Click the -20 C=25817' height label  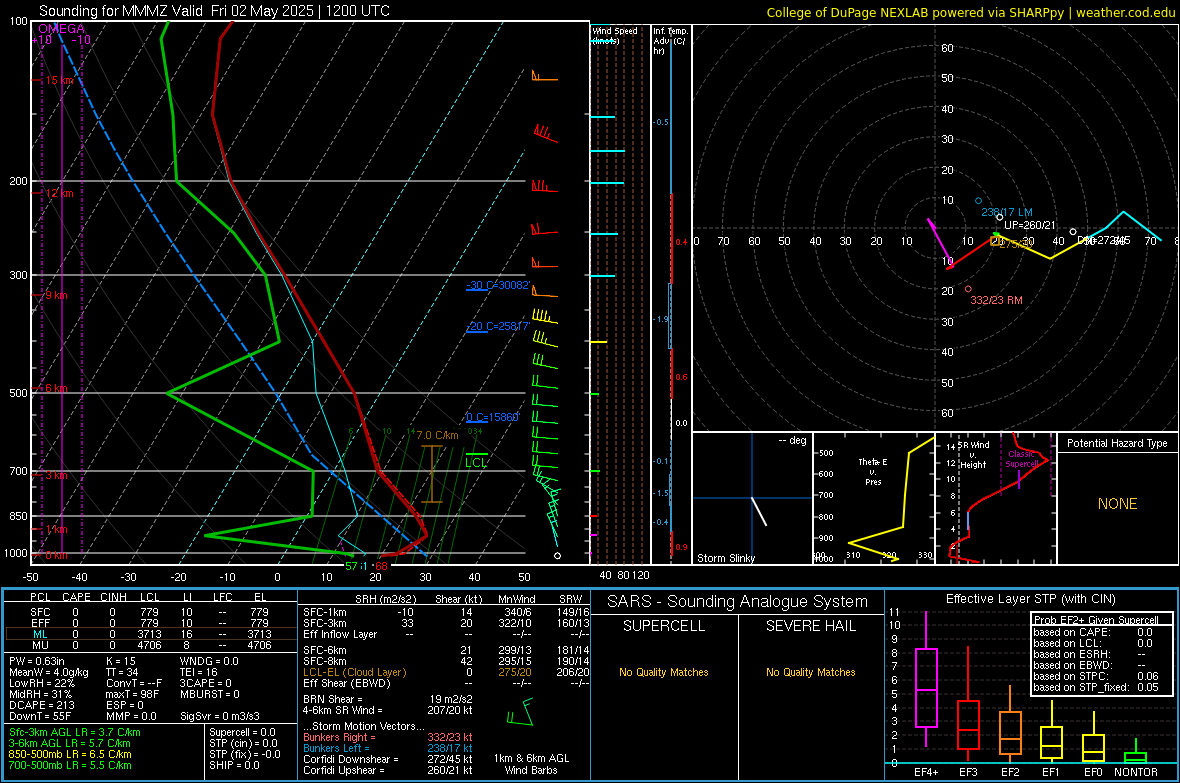tap(498, 326)
